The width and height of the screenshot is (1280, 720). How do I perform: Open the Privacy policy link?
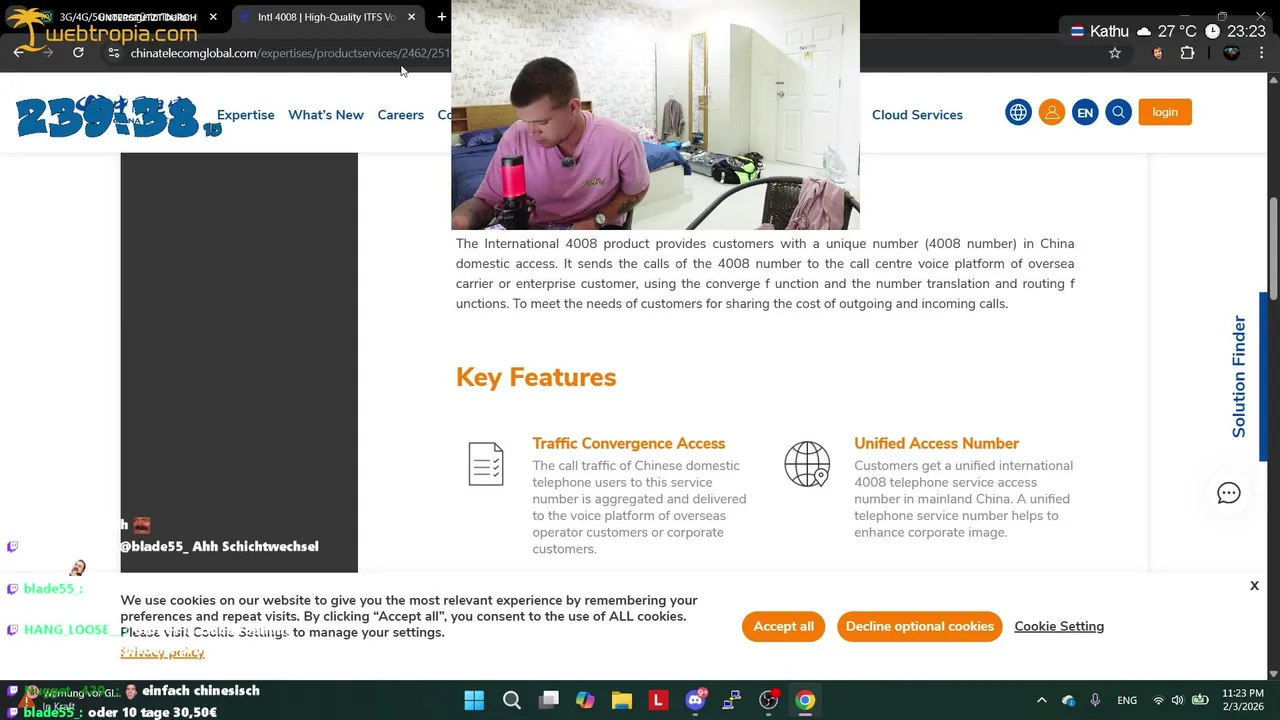(162, 652)
